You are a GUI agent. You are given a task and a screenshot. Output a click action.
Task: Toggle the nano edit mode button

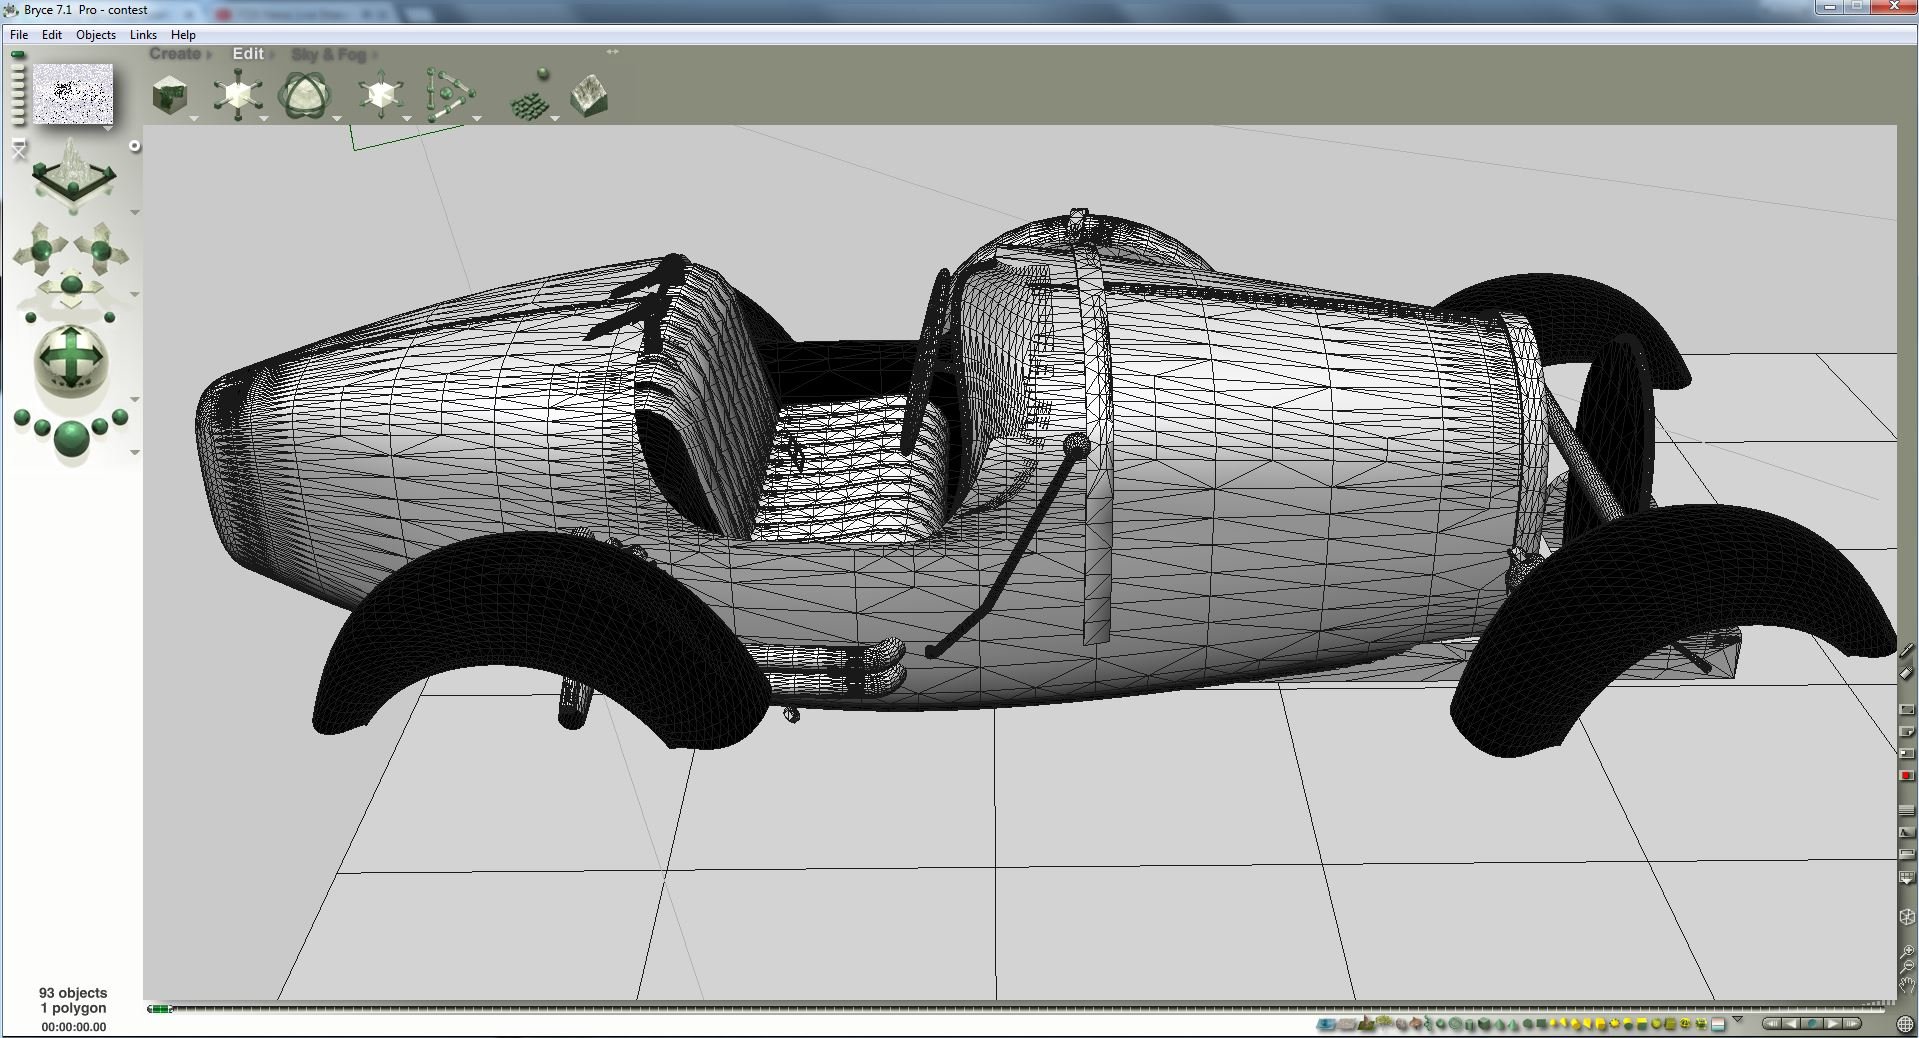(x=1907, y=754)
